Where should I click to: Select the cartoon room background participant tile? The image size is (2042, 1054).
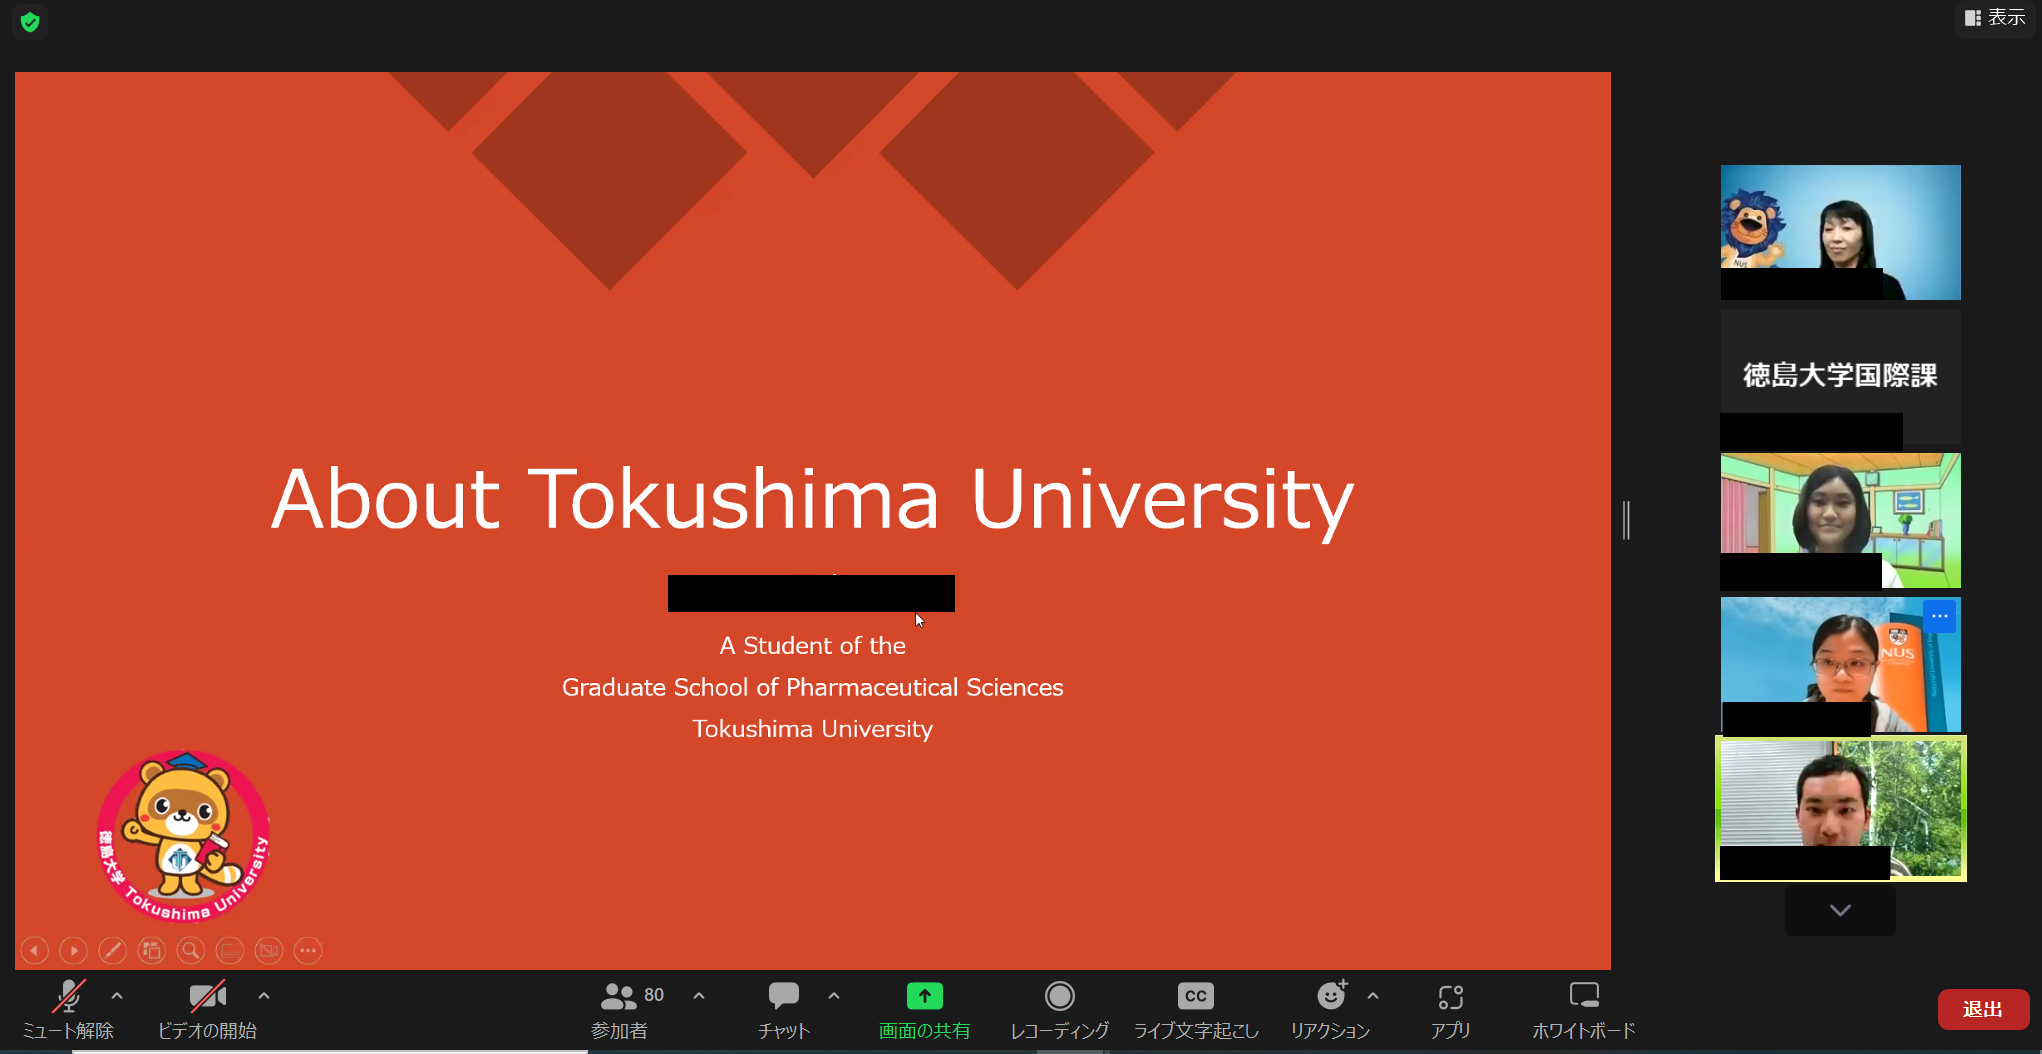[x=1840, y=520]
